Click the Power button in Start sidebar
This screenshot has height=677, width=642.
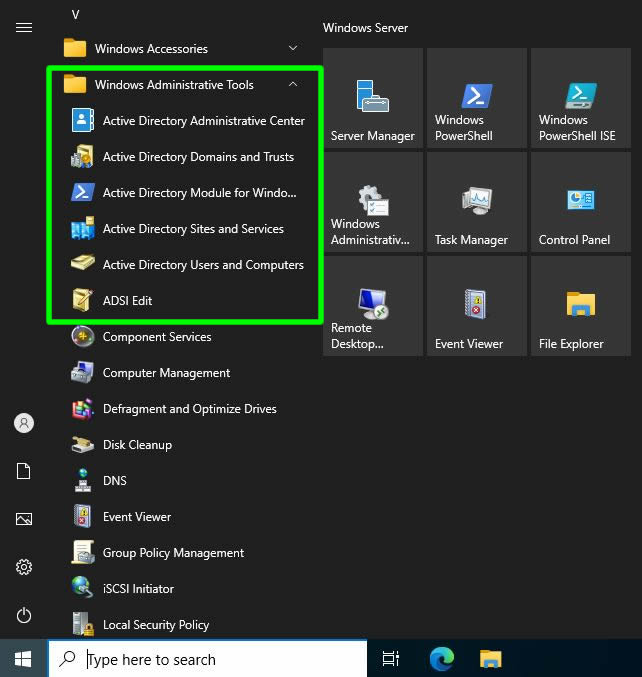pyautogui.click(x=24, y=615)
